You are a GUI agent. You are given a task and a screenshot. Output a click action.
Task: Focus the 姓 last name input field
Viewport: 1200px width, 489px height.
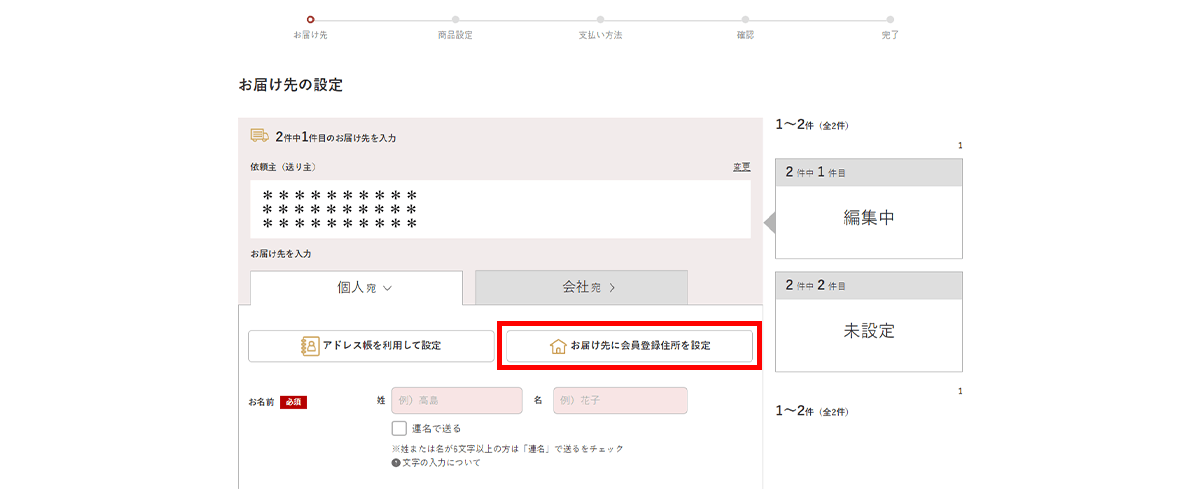[x=457, y=401]
